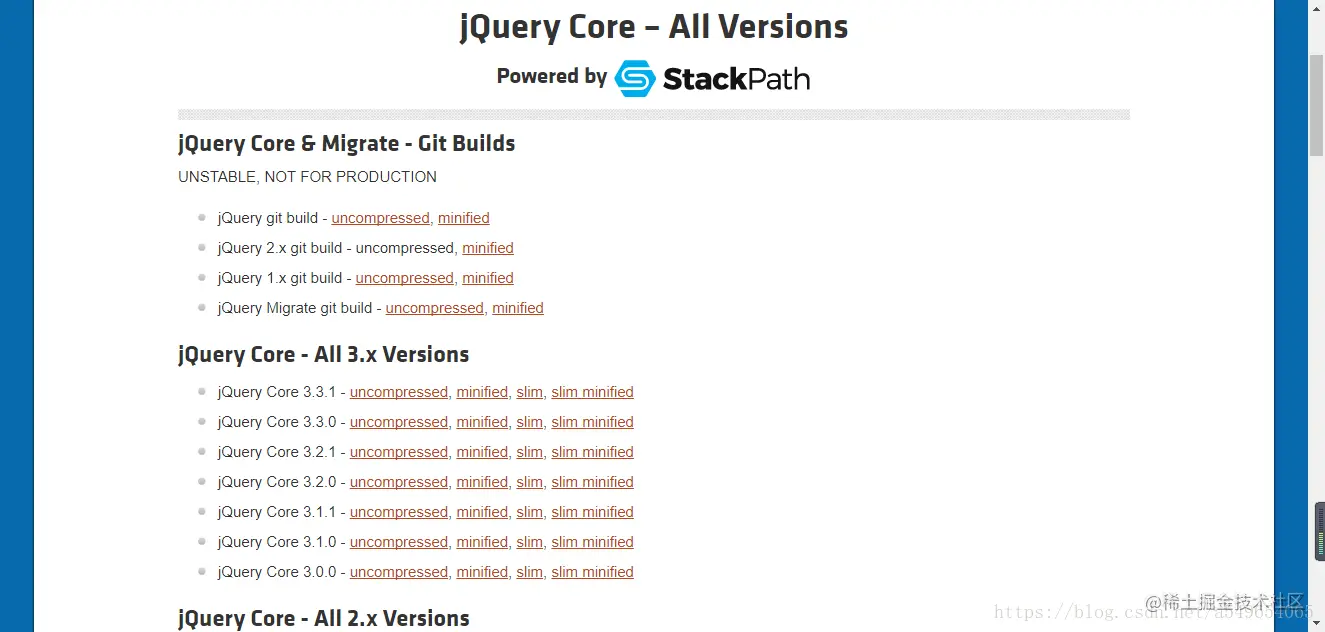Image resolution: width=1325 pixels, height=632 pixels.
Task: Open jQuery Migrate git build minified link
Action: tap(518, 308)
